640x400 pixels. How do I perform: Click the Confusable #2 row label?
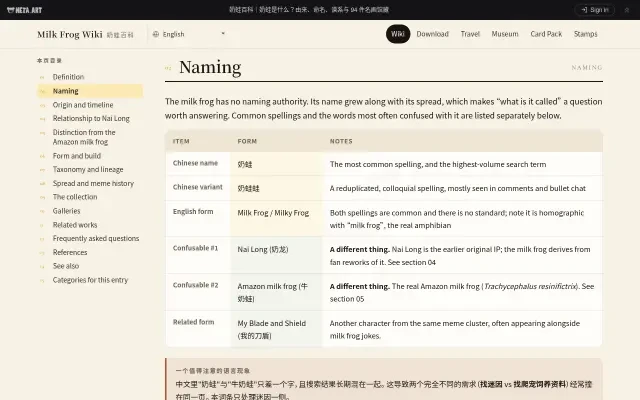195,285
